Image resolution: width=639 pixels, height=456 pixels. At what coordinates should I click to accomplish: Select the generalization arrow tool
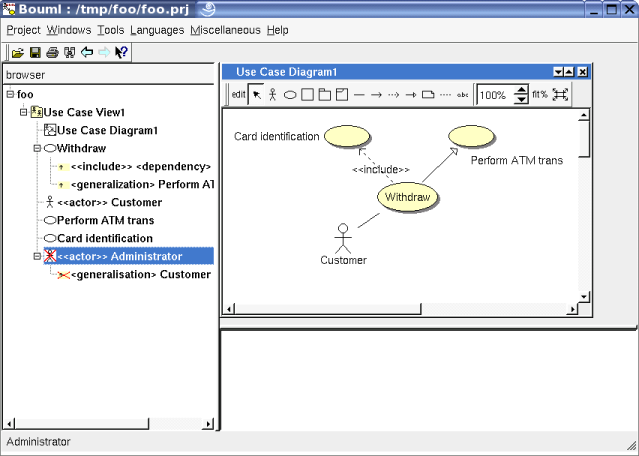[x=411, y=95]
